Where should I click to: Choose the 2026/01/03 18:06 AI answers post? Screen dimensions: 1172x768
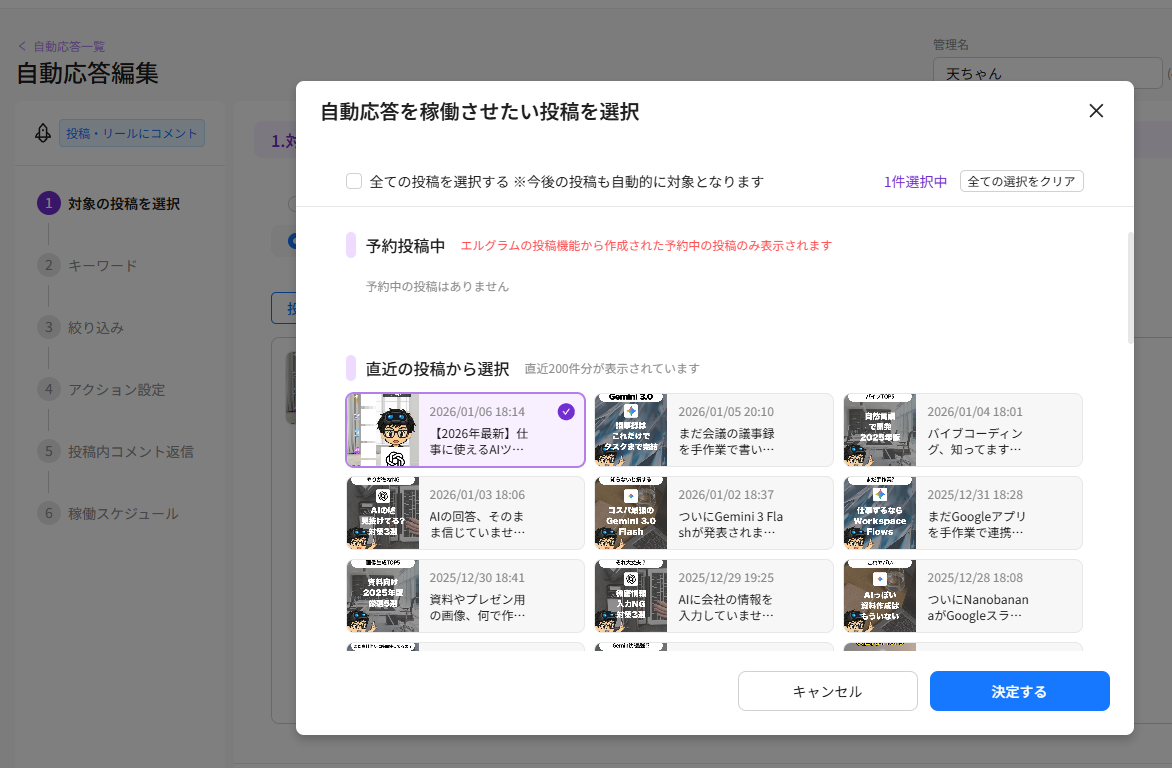(x=465, y=513)
